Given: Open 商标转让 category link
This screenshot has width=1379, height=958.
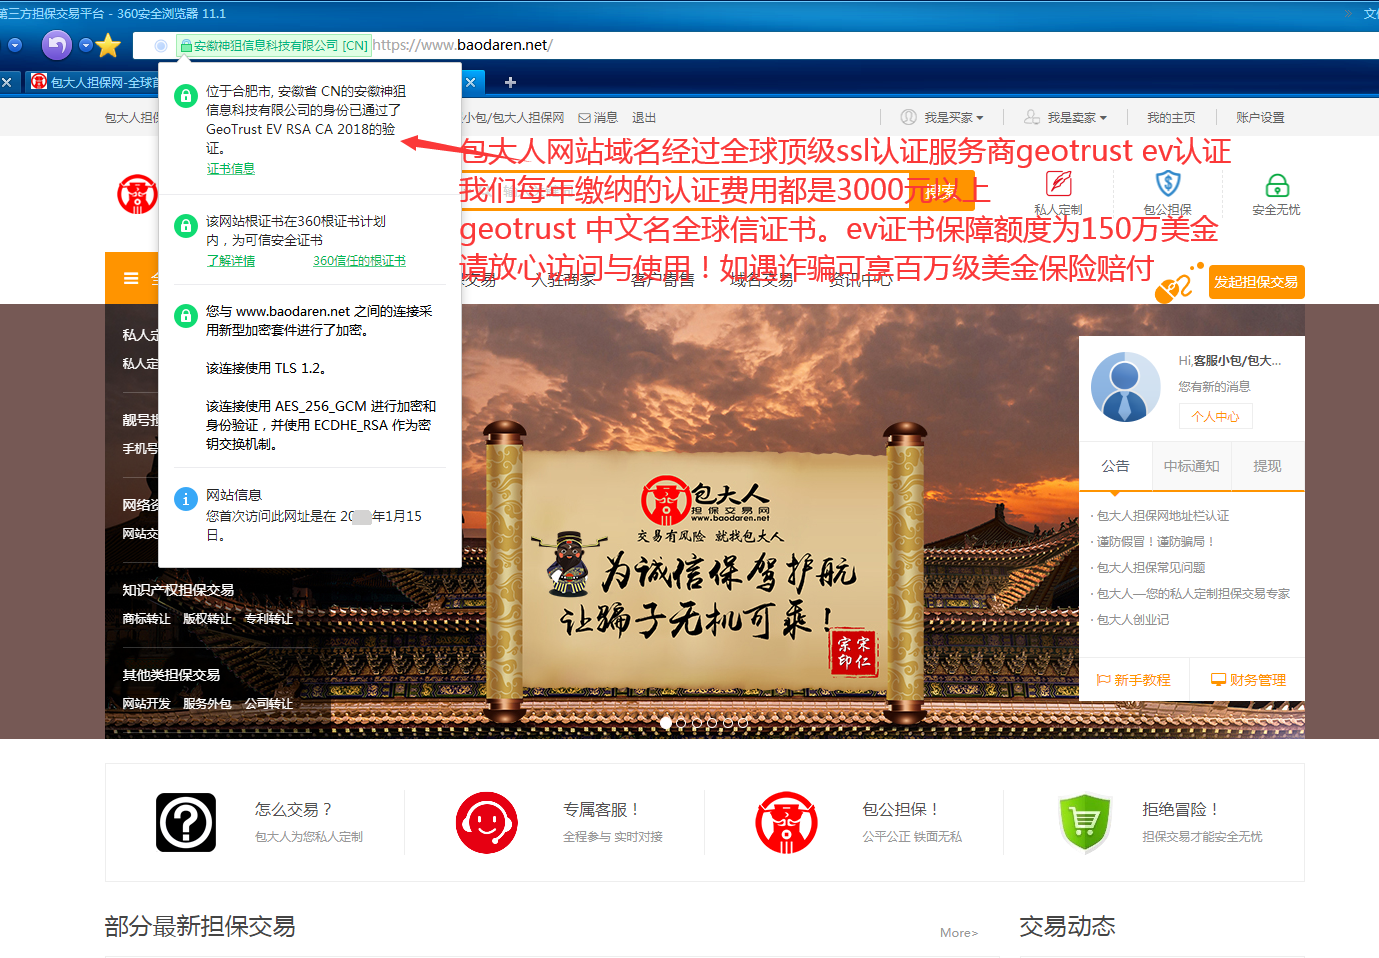Looking at the screenshot, I should click(x=146, y=619).
